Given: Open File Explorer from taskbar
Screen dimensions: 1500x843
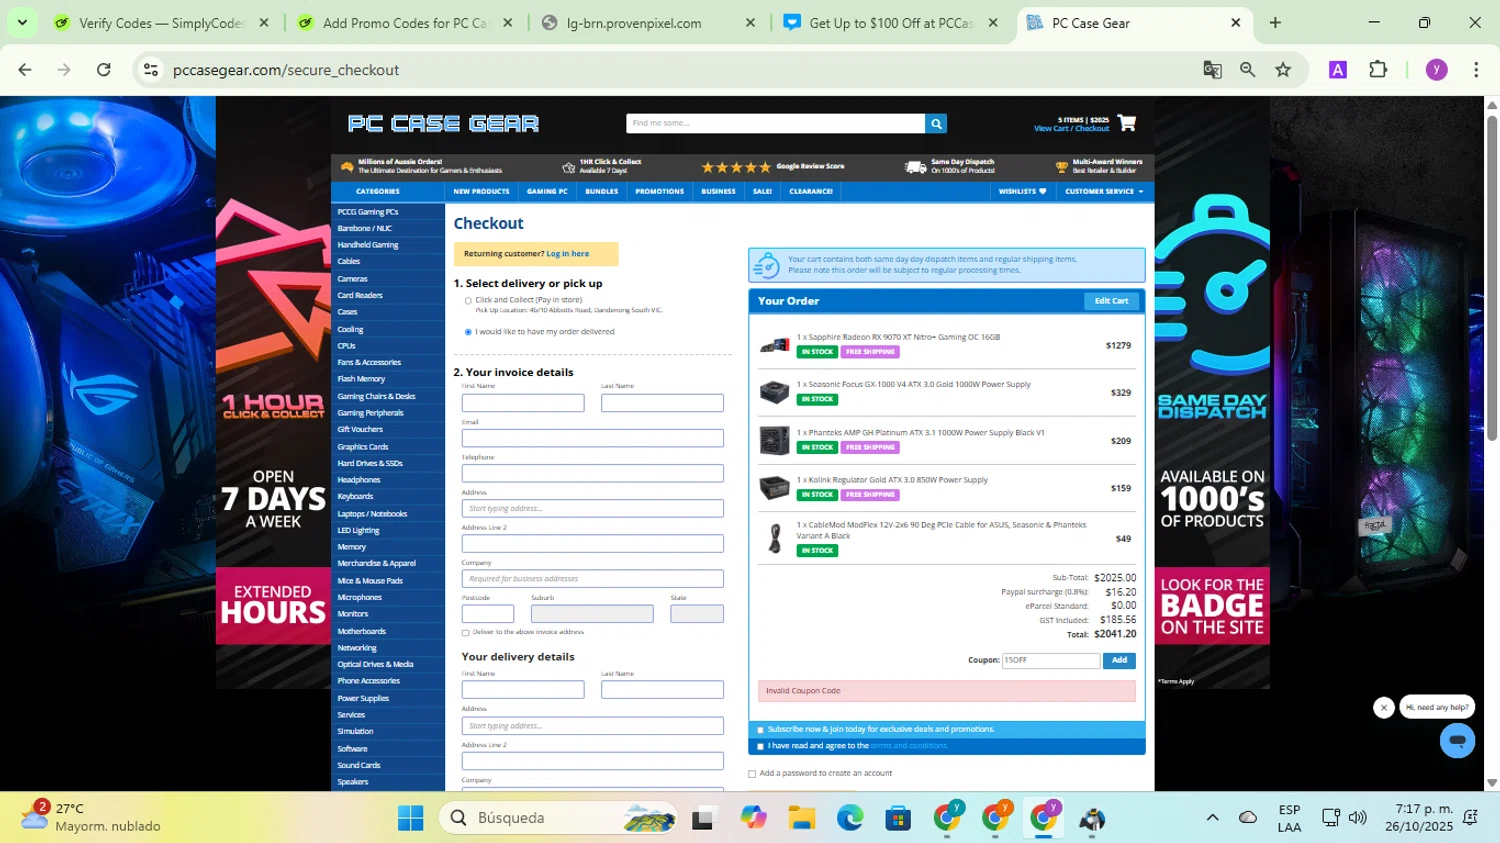Looking at the screenshot, I should (x=801, y=818).
